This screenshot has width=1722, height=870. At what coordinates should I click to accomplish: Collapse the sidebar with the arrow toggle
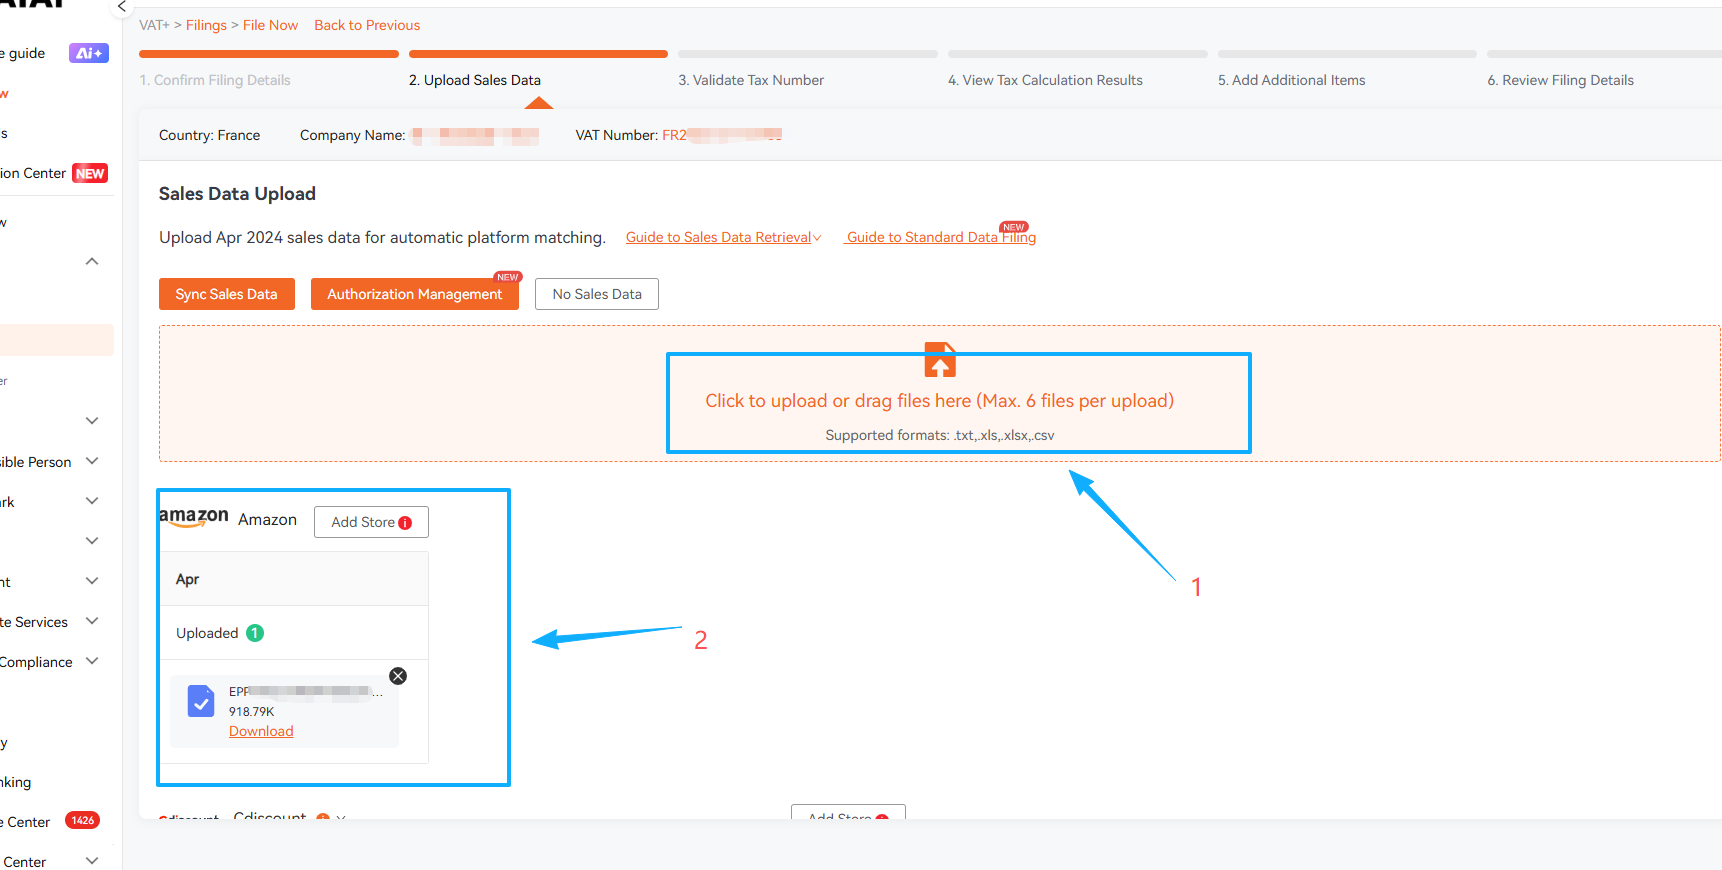pos(121,7)
